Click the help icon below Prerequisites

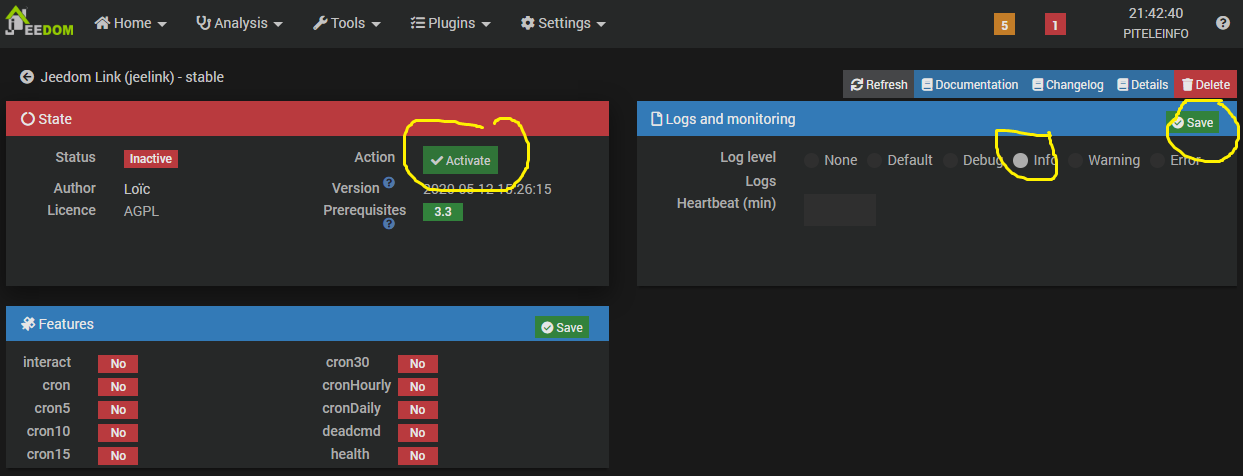point(389,224)
